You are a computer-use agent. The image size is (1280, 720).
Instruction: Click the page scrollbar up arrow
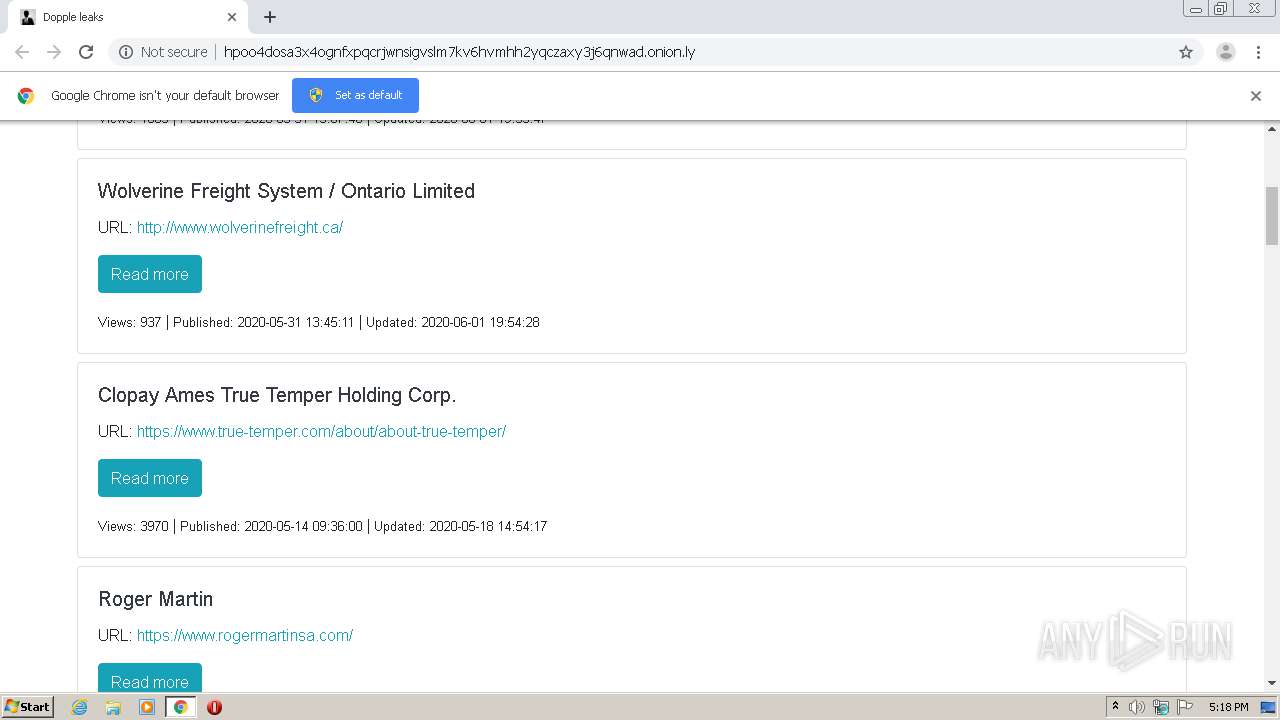pos(1272,129)
